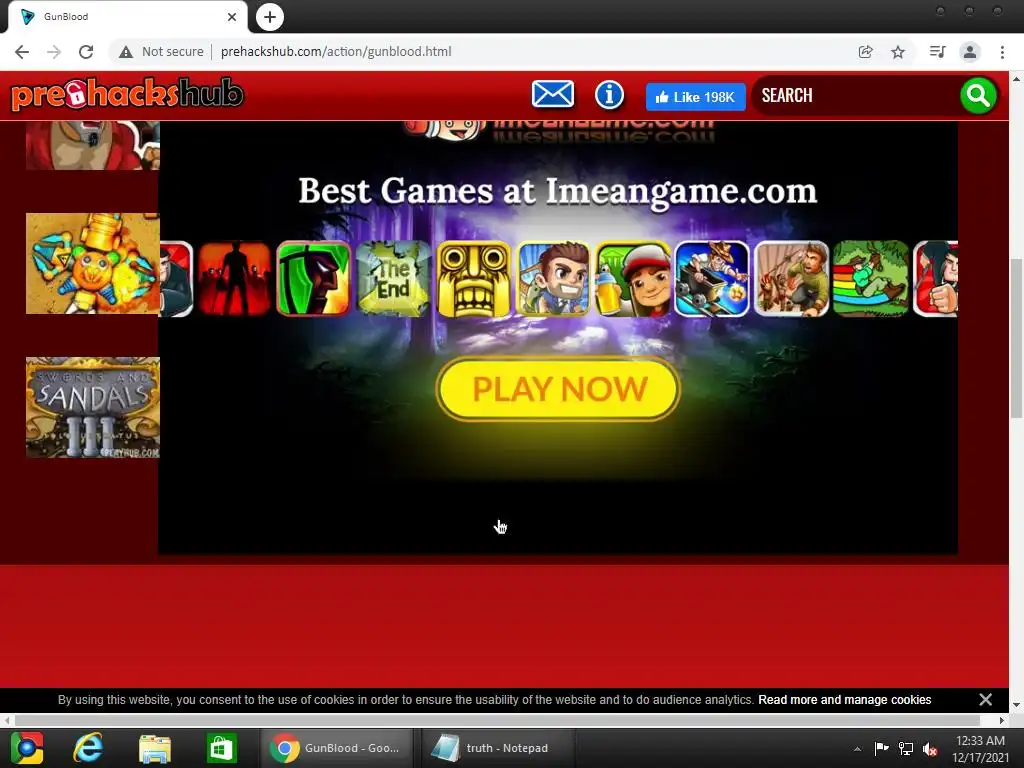Open the brown-haired jetpack hero game icon

553,279
